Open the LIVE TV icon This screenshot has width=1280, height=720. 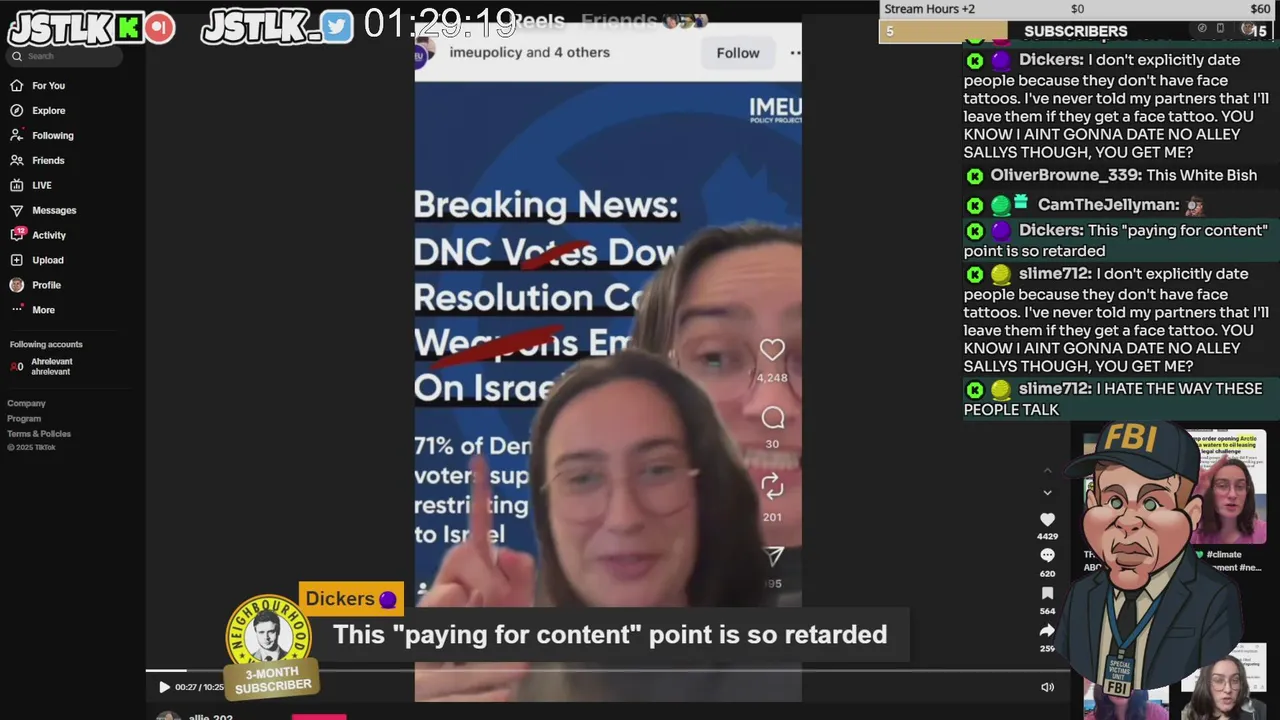click(x=16, y=186)
